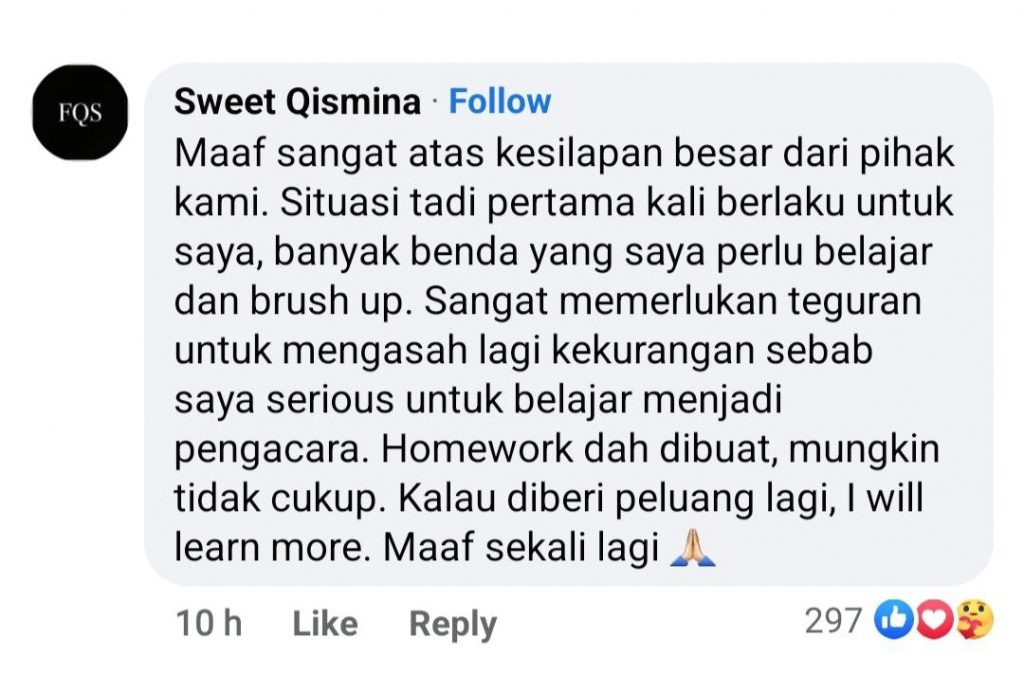This screenshot has height=674, width=1024.
Task: View the 297 reactions count
Action: (x=833, y=620)
